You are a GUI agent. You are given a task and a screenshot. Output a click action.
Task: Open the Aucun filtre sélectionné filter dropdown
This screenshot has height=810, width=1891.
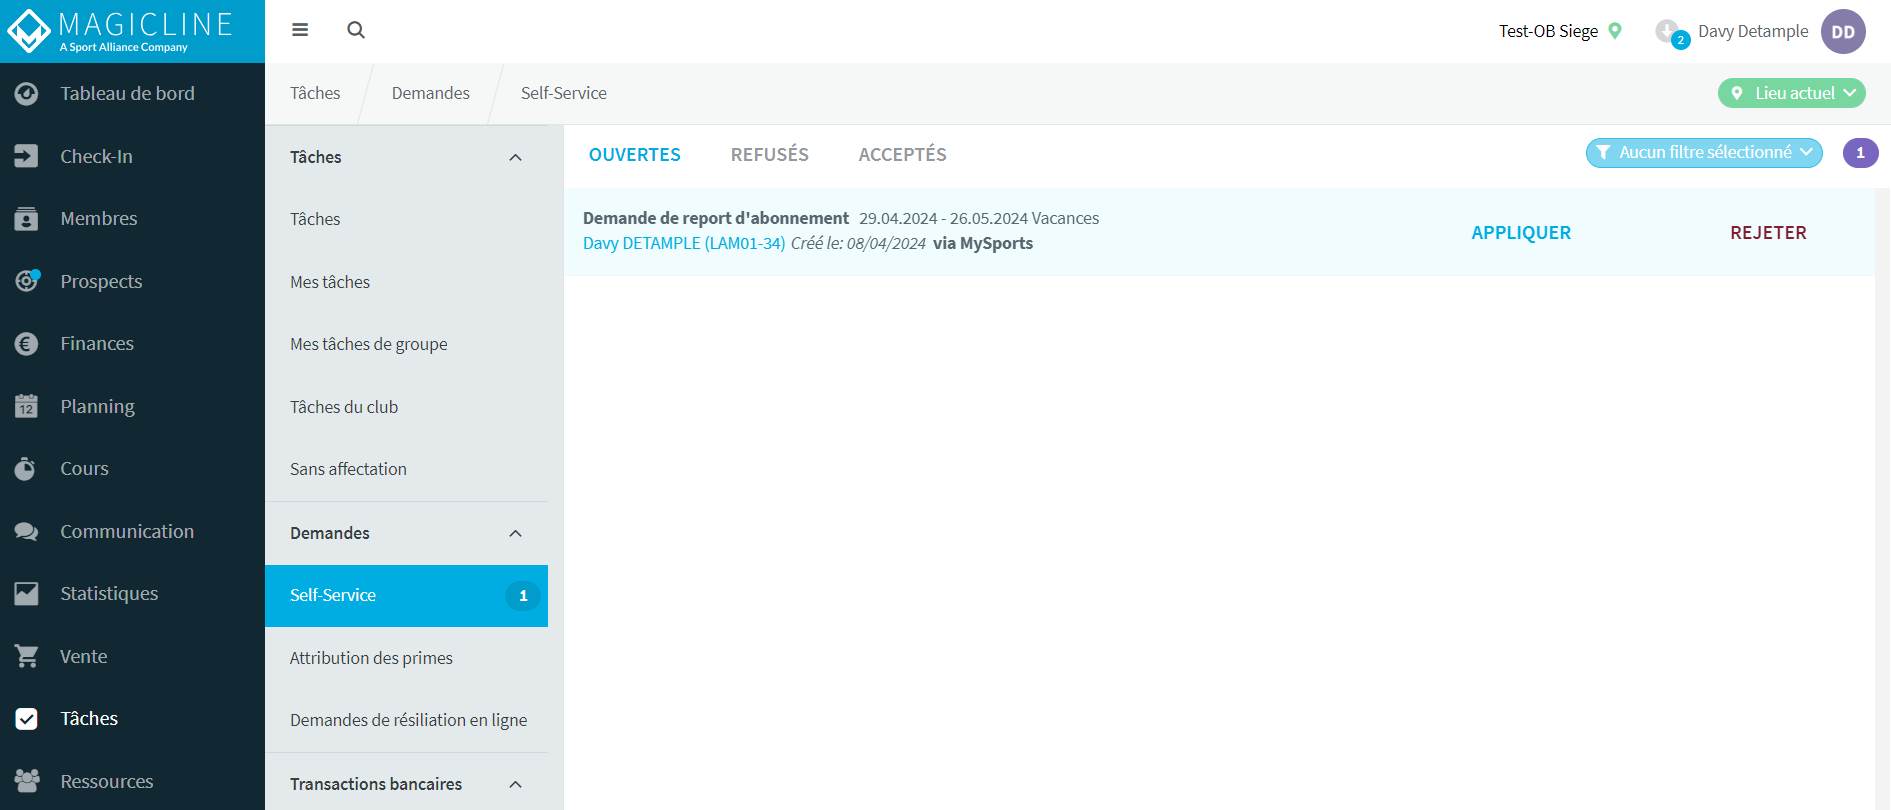click(x=1704, y=153)
